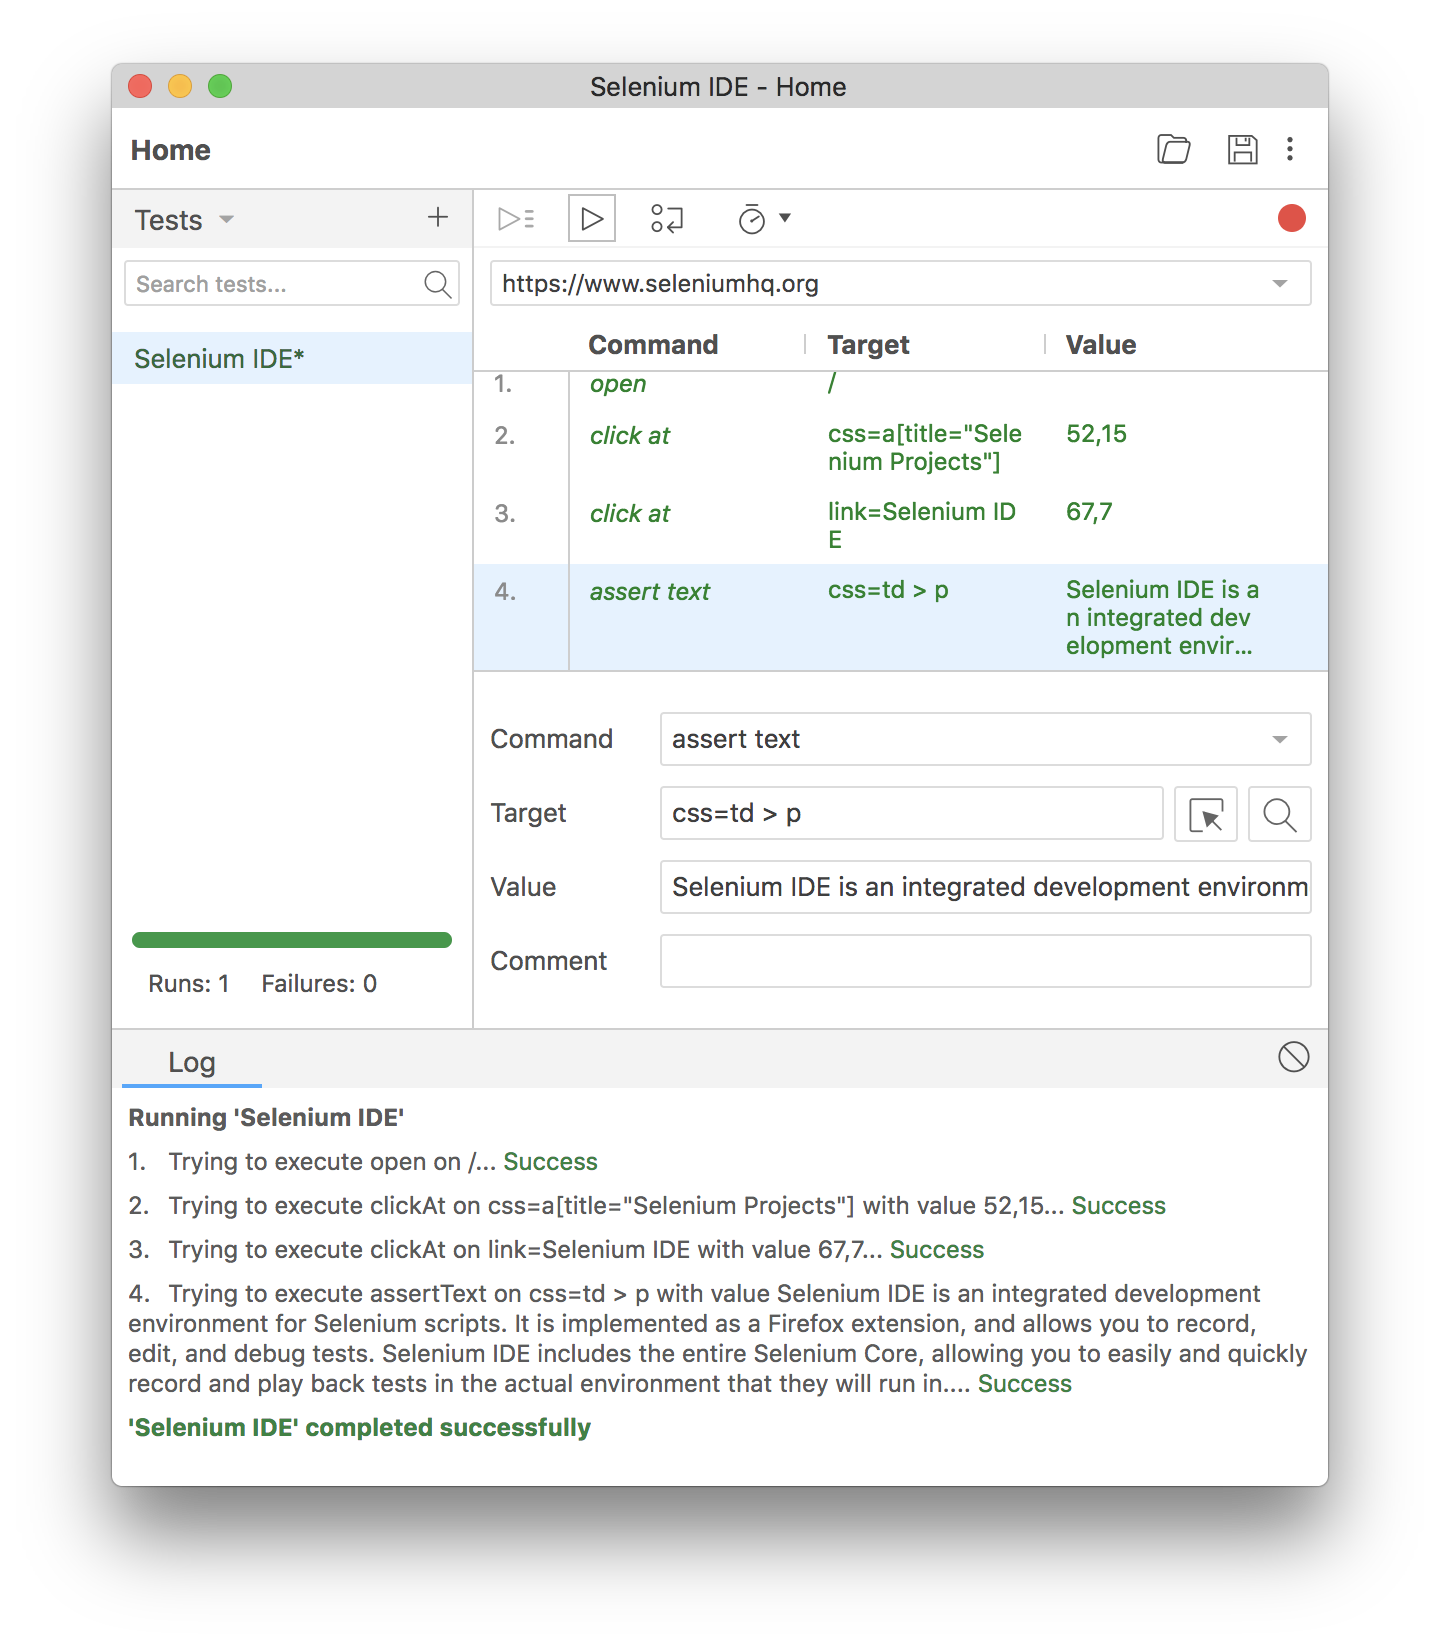Open test execution speed timer
1440x1646 pixels.
point(752,218)
